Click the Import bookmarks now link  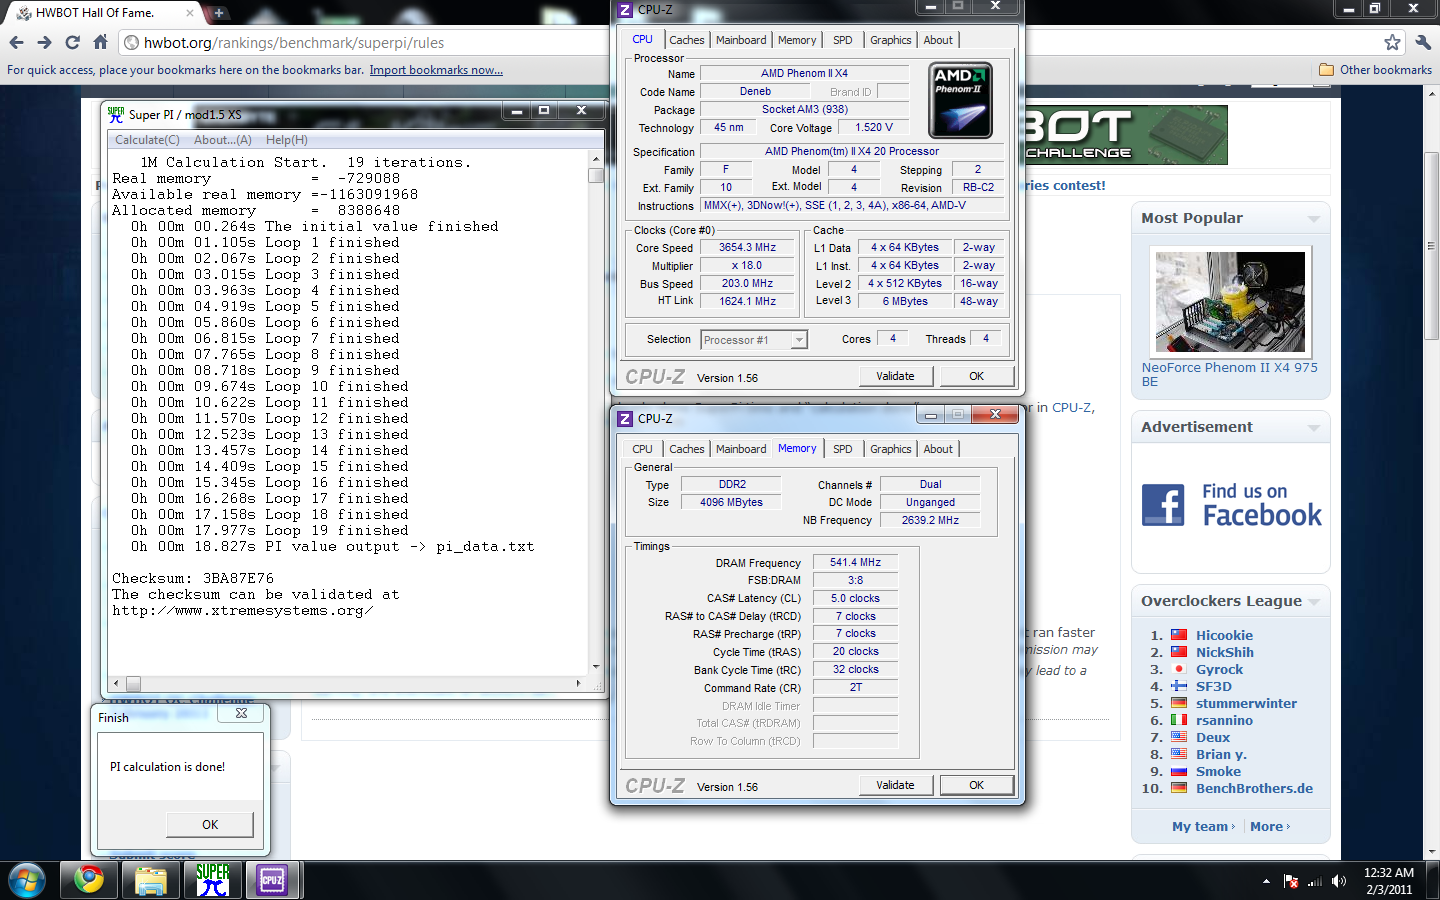click(x=436, y=70)
